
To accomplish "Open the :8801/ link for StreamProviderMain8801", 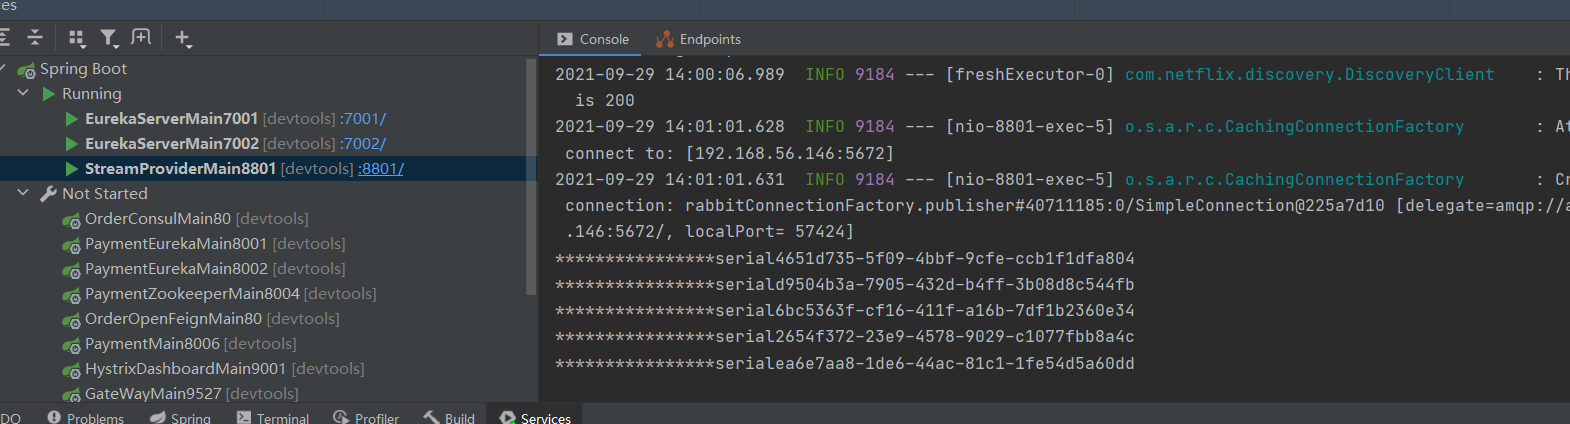I will tap(381, 169).
